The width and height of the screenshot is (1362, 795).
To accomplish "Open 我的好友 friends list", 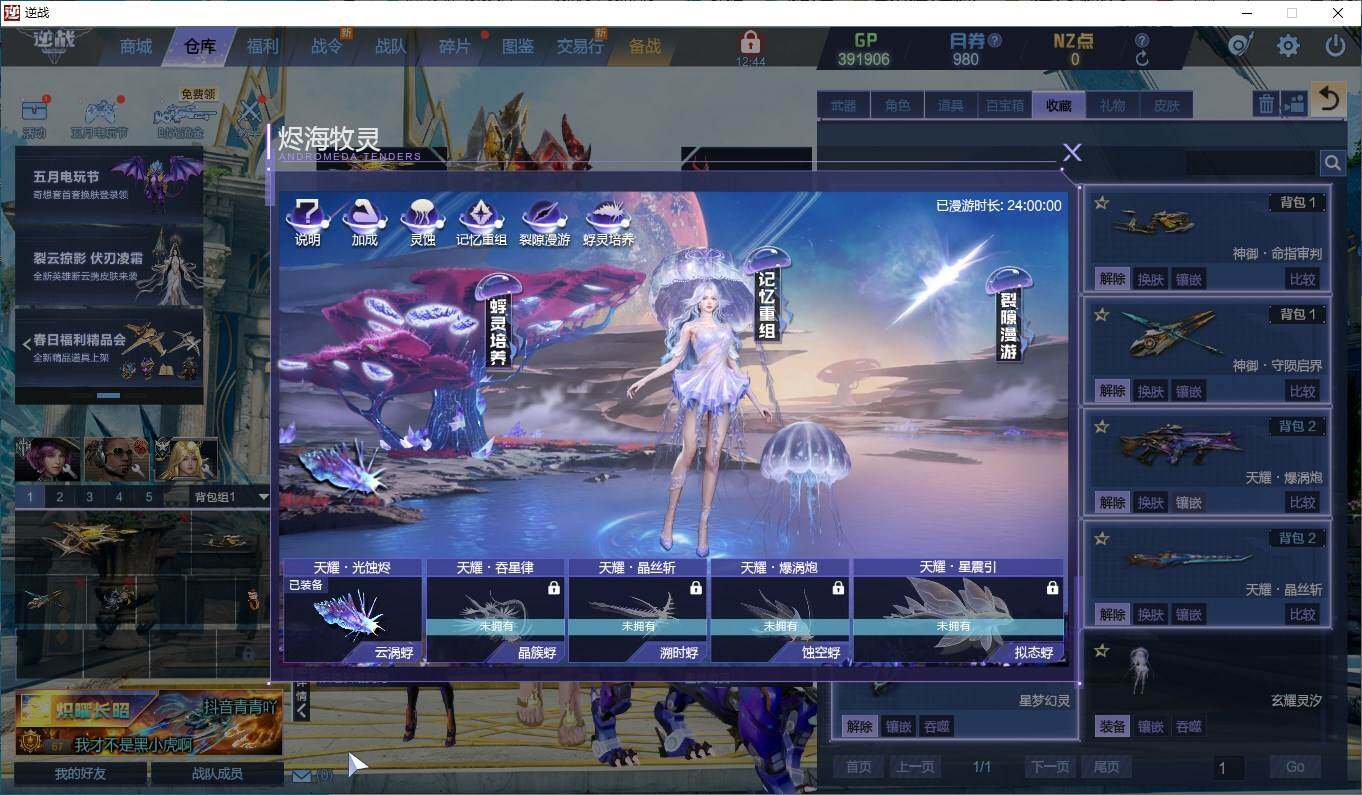I will click(x=80, y=773).
